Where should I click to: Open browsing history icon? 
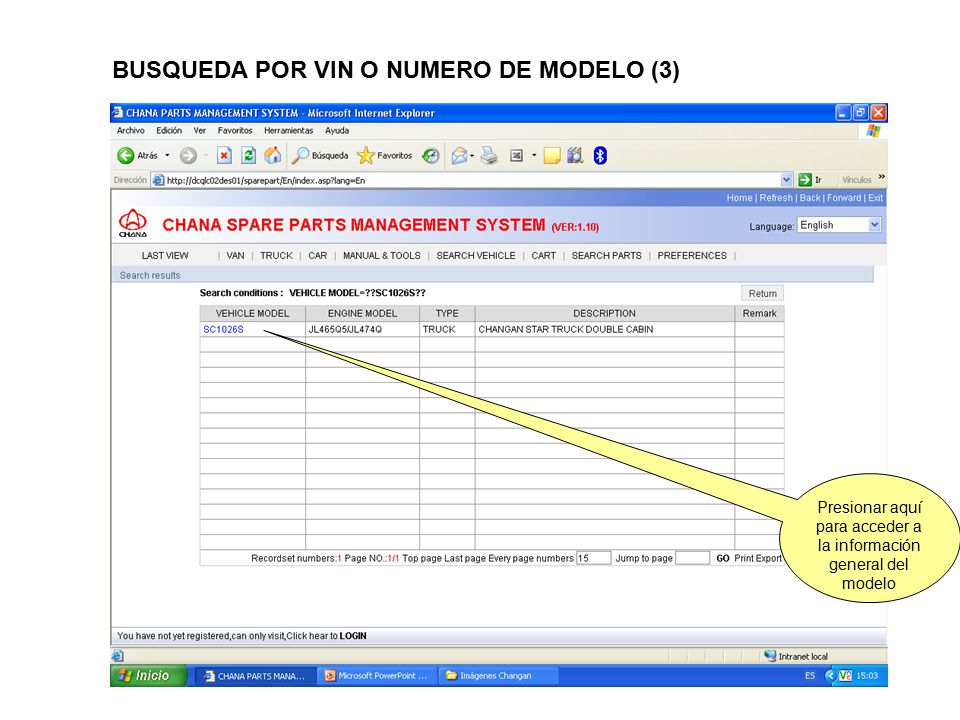coord(431,156)
